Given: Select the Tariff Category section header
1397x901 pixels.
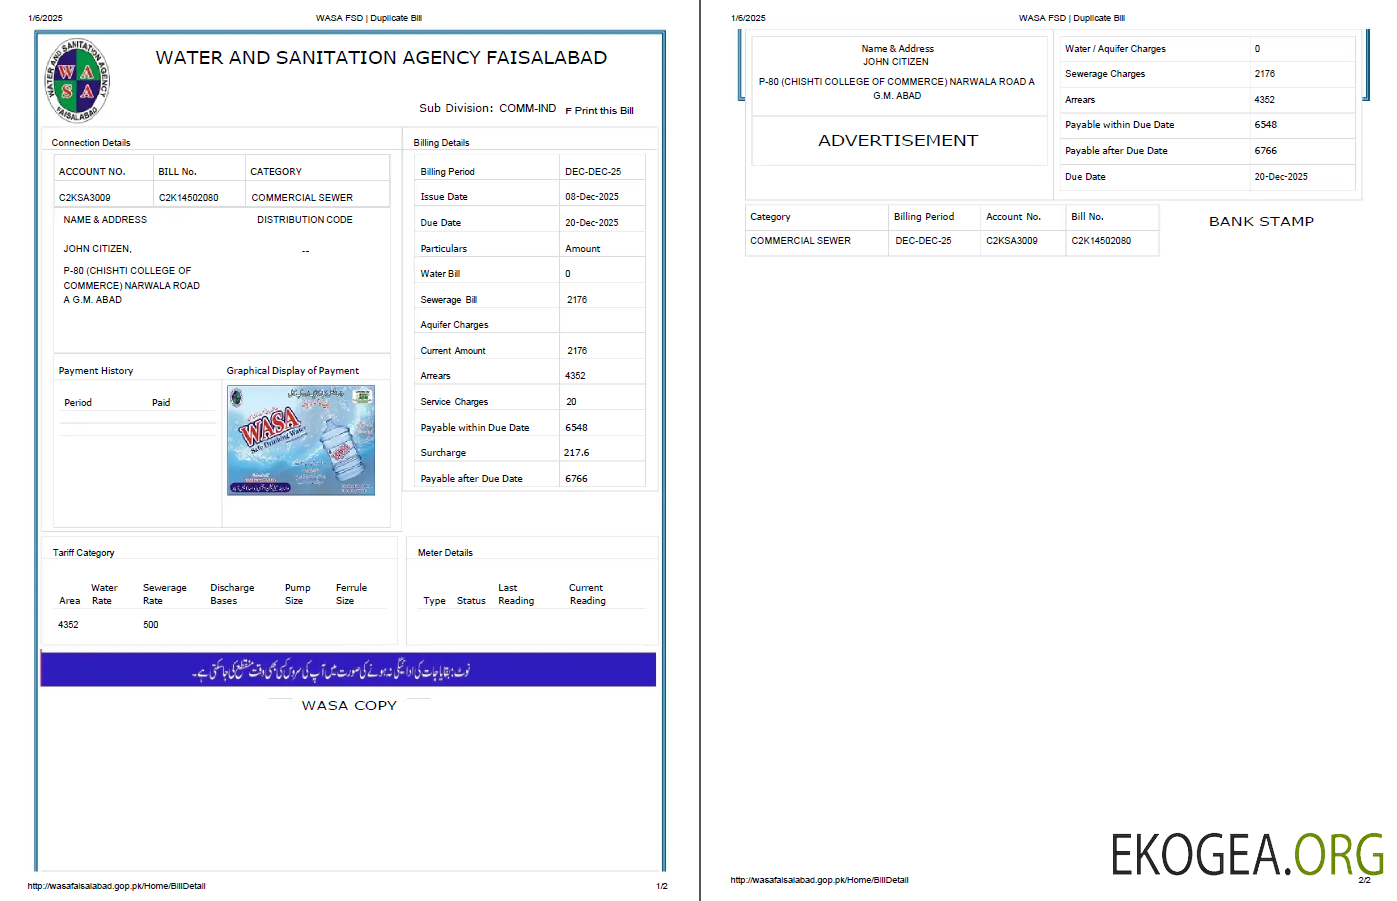Looking at the screenshot, I should pos(82,551).
